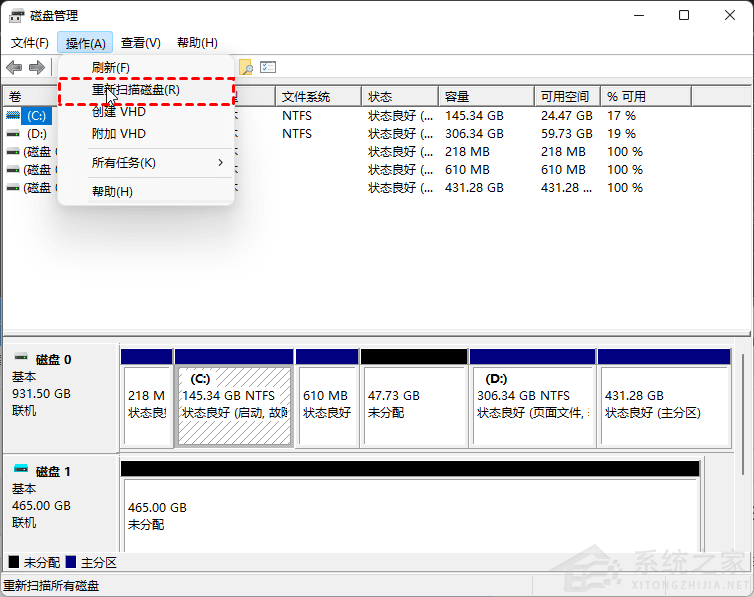
Task: Click the black 未分配 legend swatch
Action: tap(13, 563)
